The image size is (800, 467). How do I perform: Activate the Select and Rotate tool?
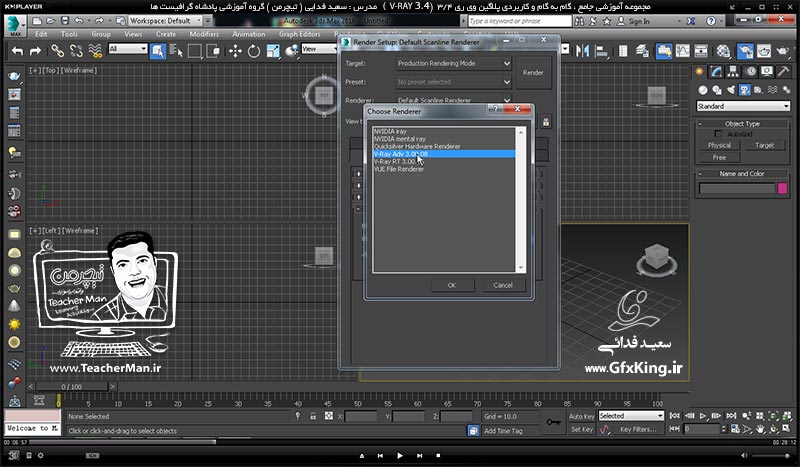tap(254, 51)
